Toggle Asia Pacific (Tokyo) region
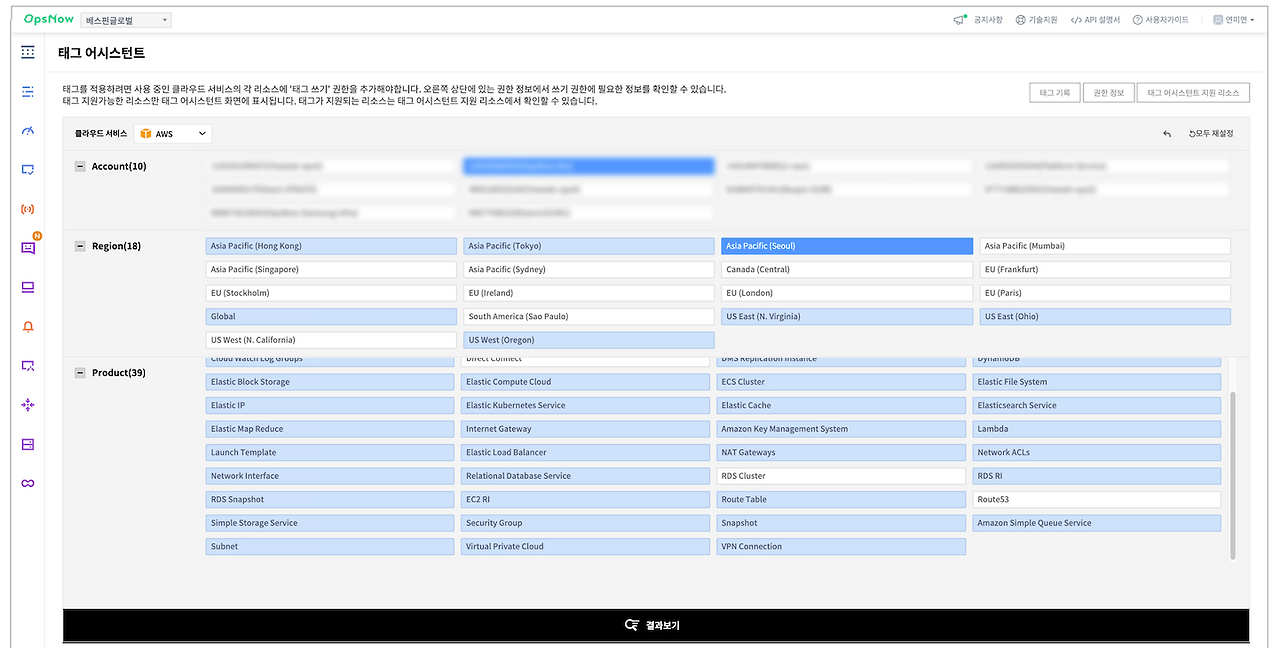The image size is (1280, 648). click(588, 246)
